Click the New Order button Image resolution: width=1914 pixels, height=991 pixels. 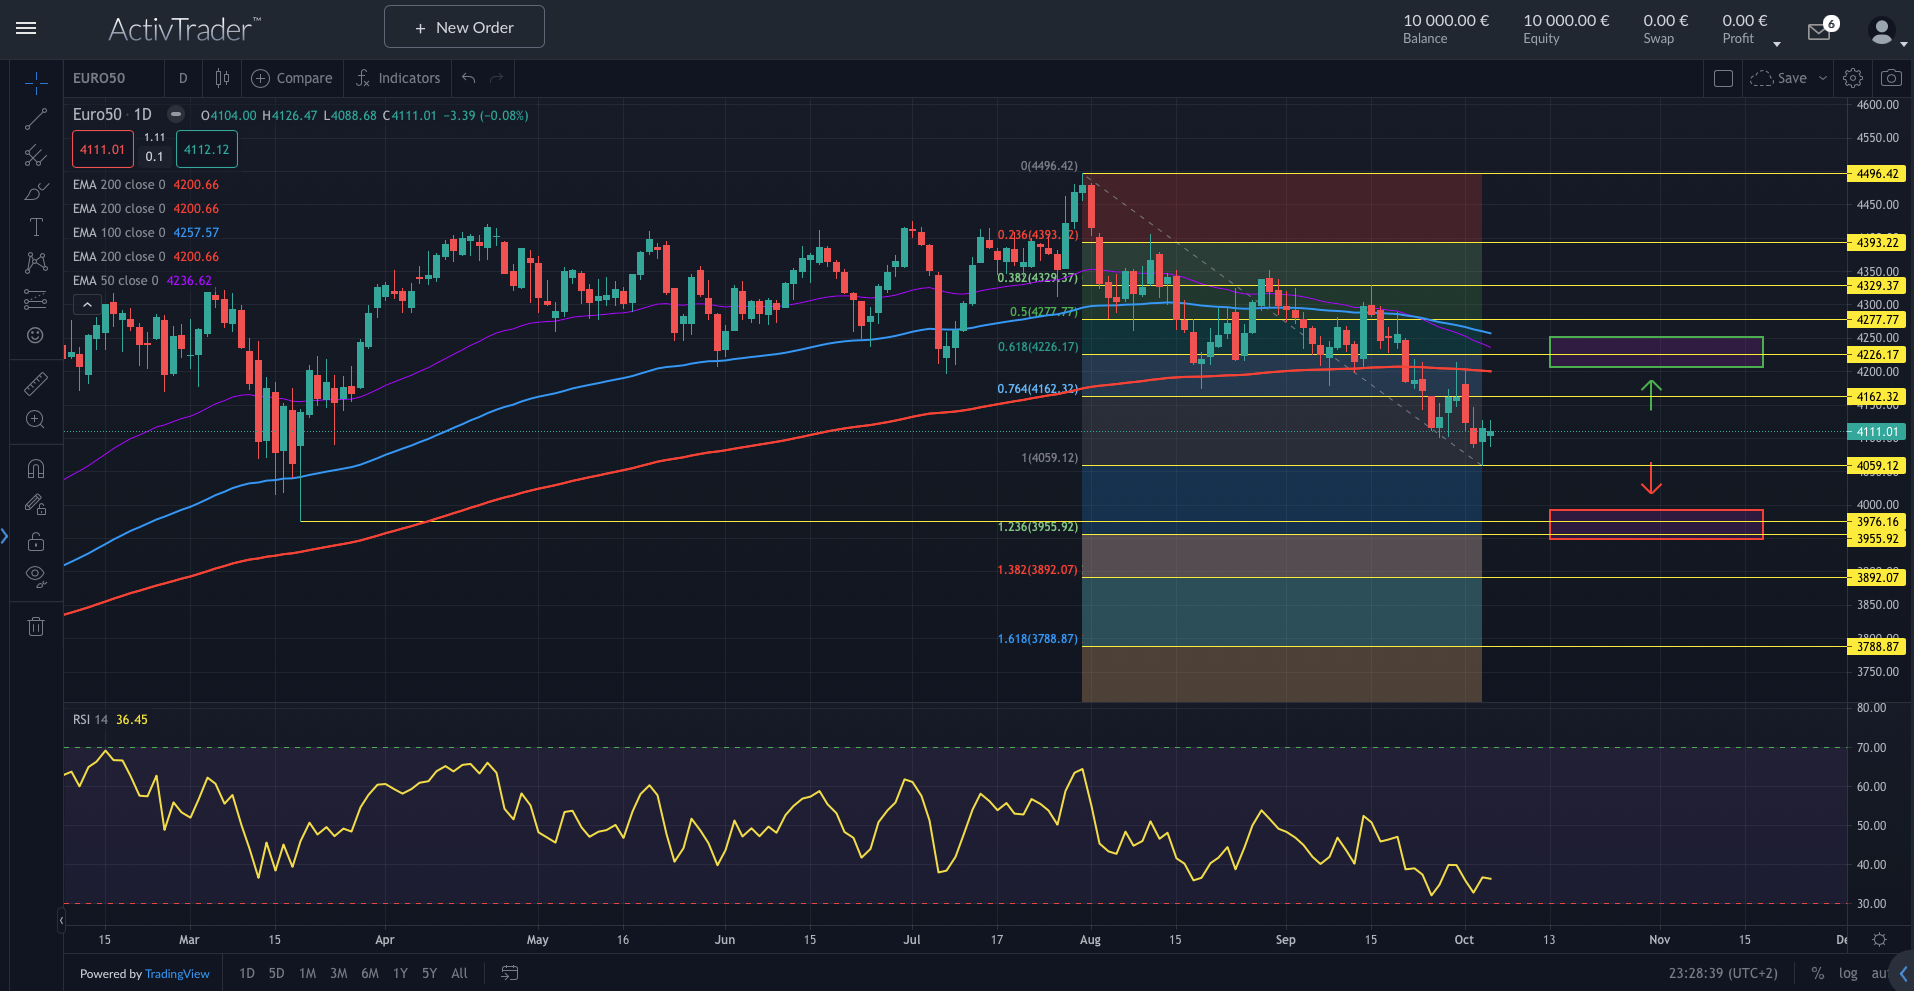tap(463, 26)
